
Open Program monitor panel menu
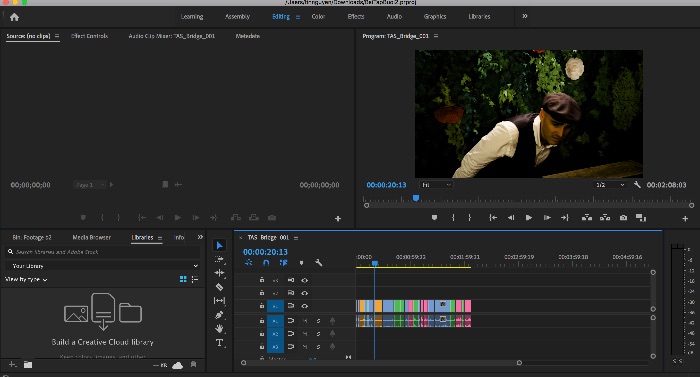(436, 36)
